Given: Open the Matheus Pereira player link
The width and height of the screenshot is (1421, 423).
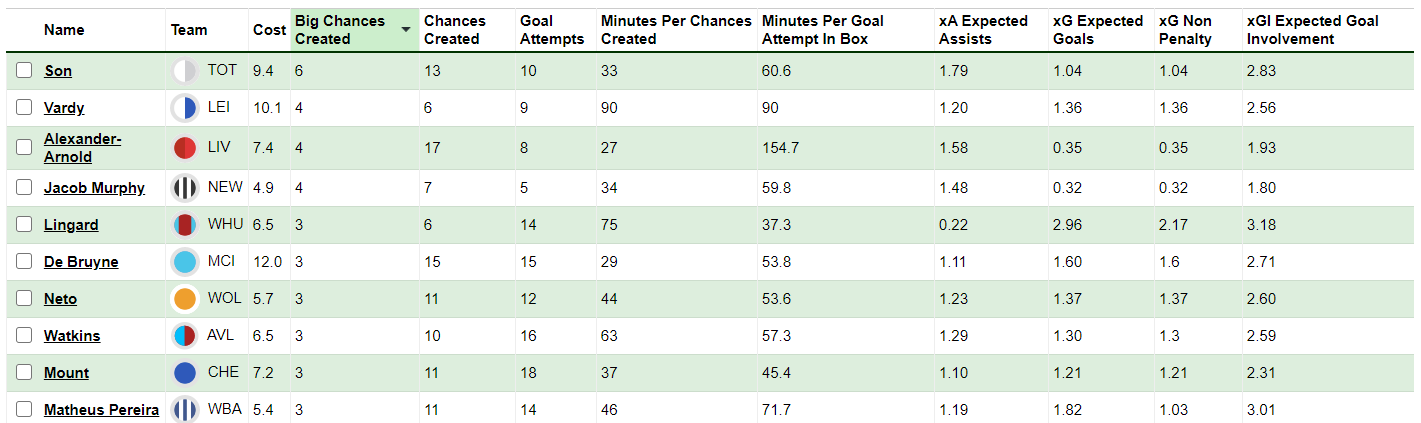Looking at the screenshot, I should [x=101, y=410].
